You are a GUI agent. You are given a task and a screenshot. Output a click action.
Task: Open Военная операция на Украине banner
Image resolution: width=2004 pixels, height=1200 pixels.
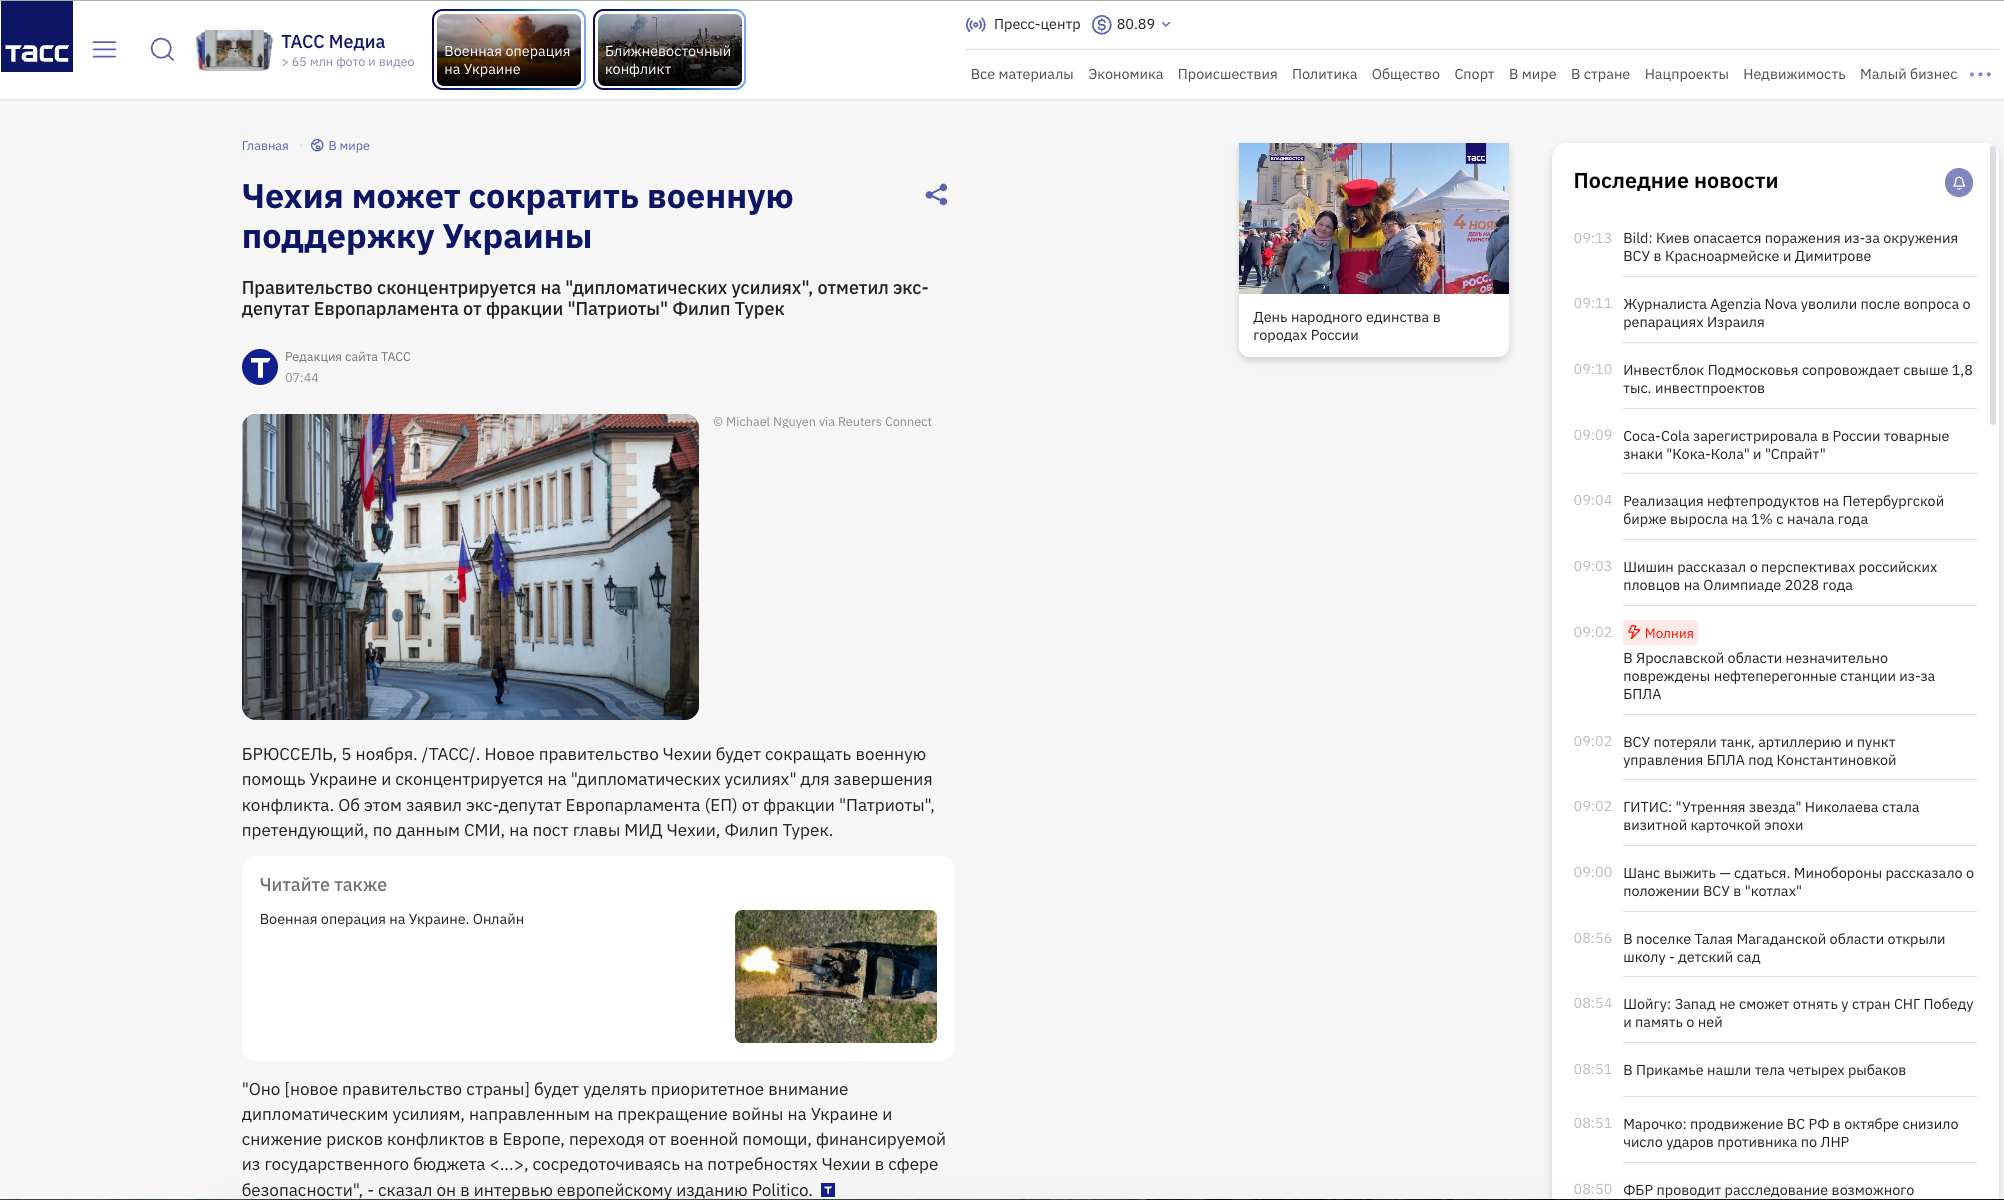click(508, 50)
